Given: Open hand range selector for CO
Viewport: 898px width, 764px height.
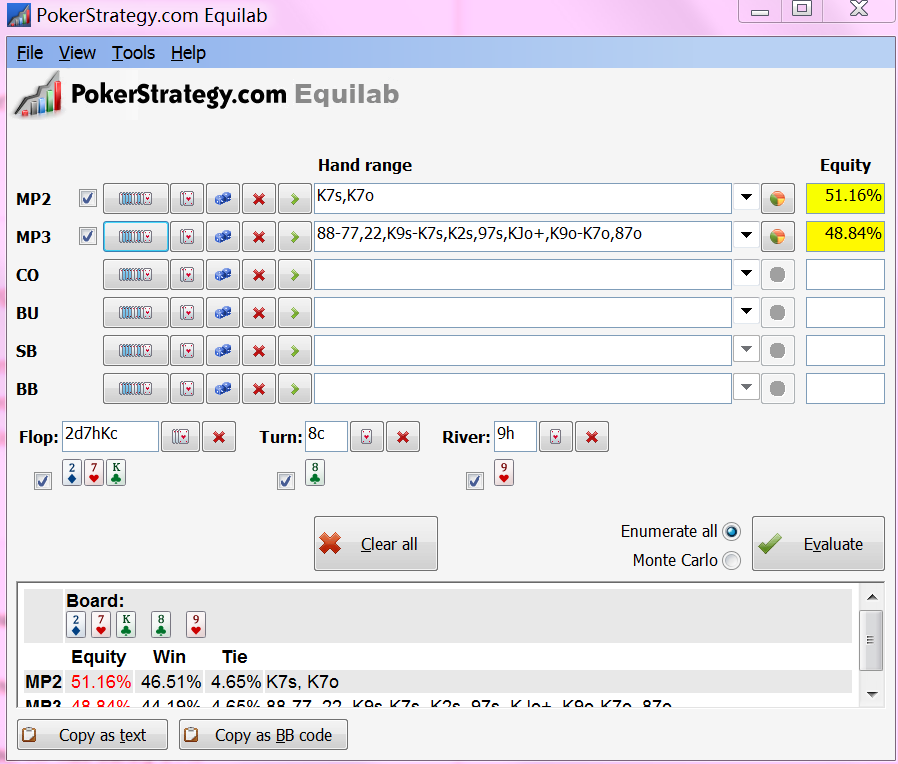Looking at the screenshot, I should [x=136, y=275].
